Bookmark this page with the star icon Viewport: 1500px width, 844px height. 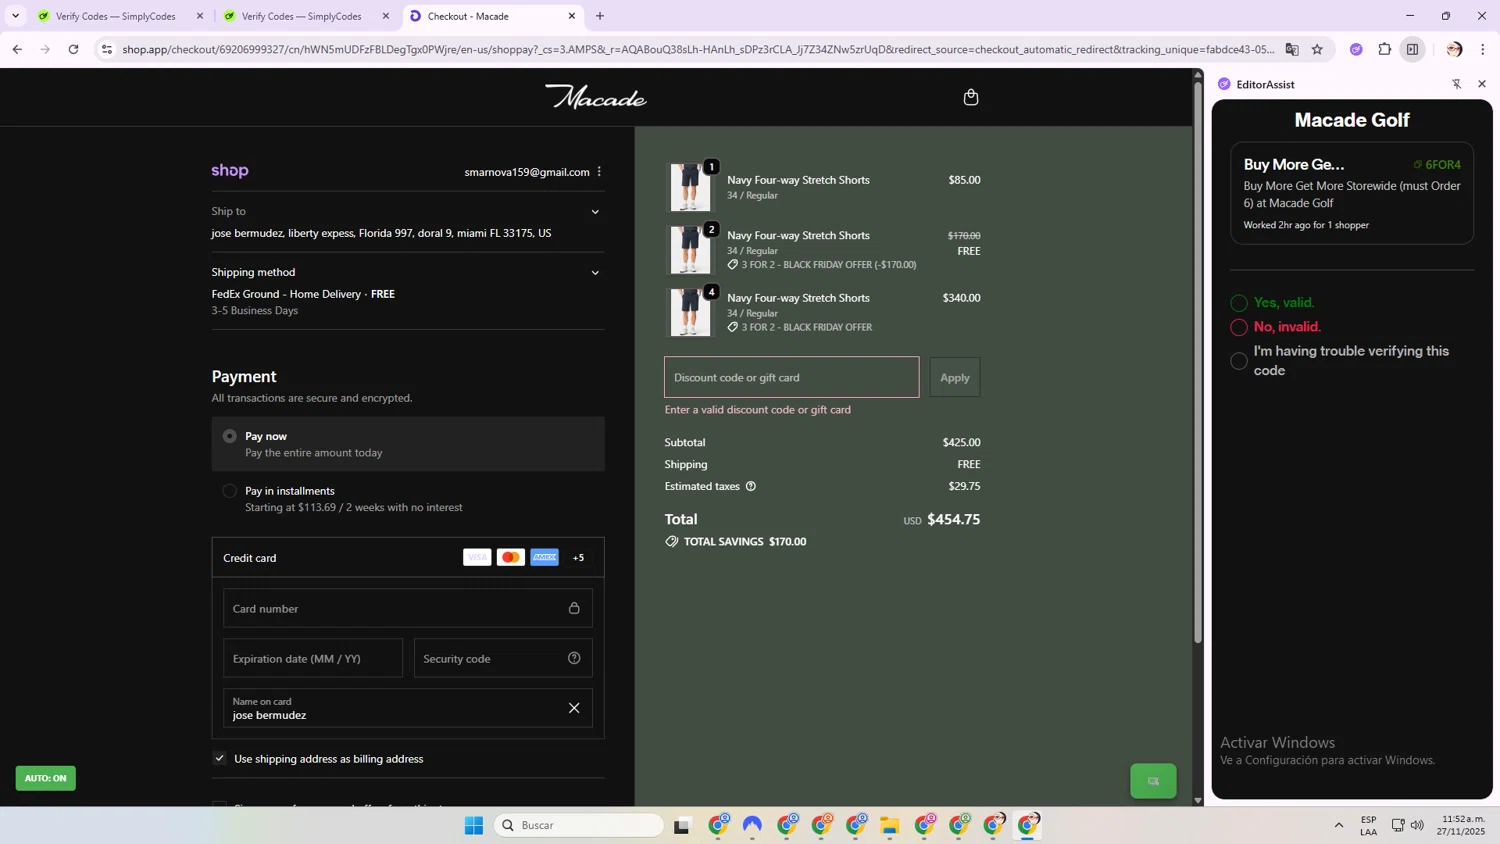[x=1317, y=49]
